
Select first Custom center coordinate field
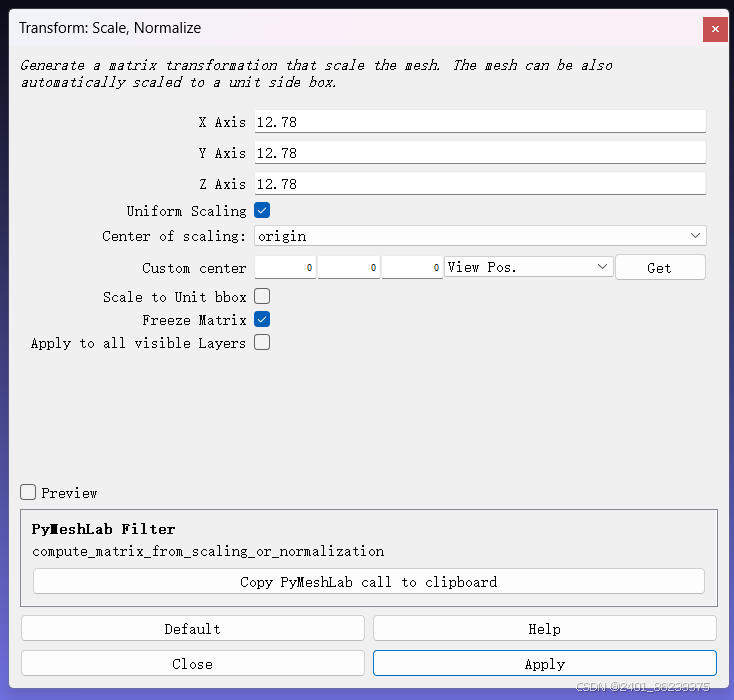285,267
